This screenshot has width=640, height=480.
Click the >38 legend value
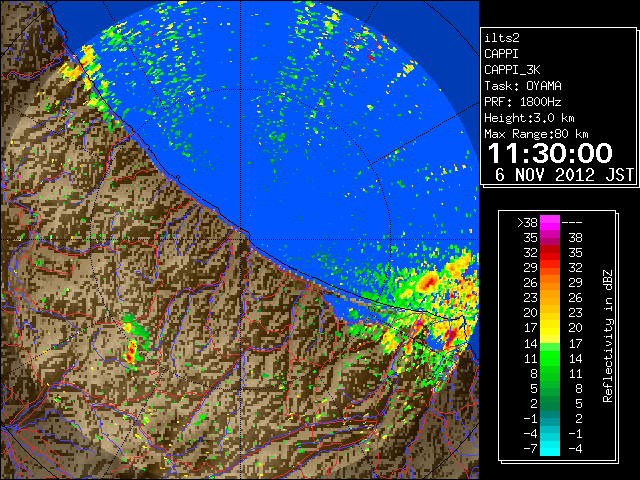[527, 223]
